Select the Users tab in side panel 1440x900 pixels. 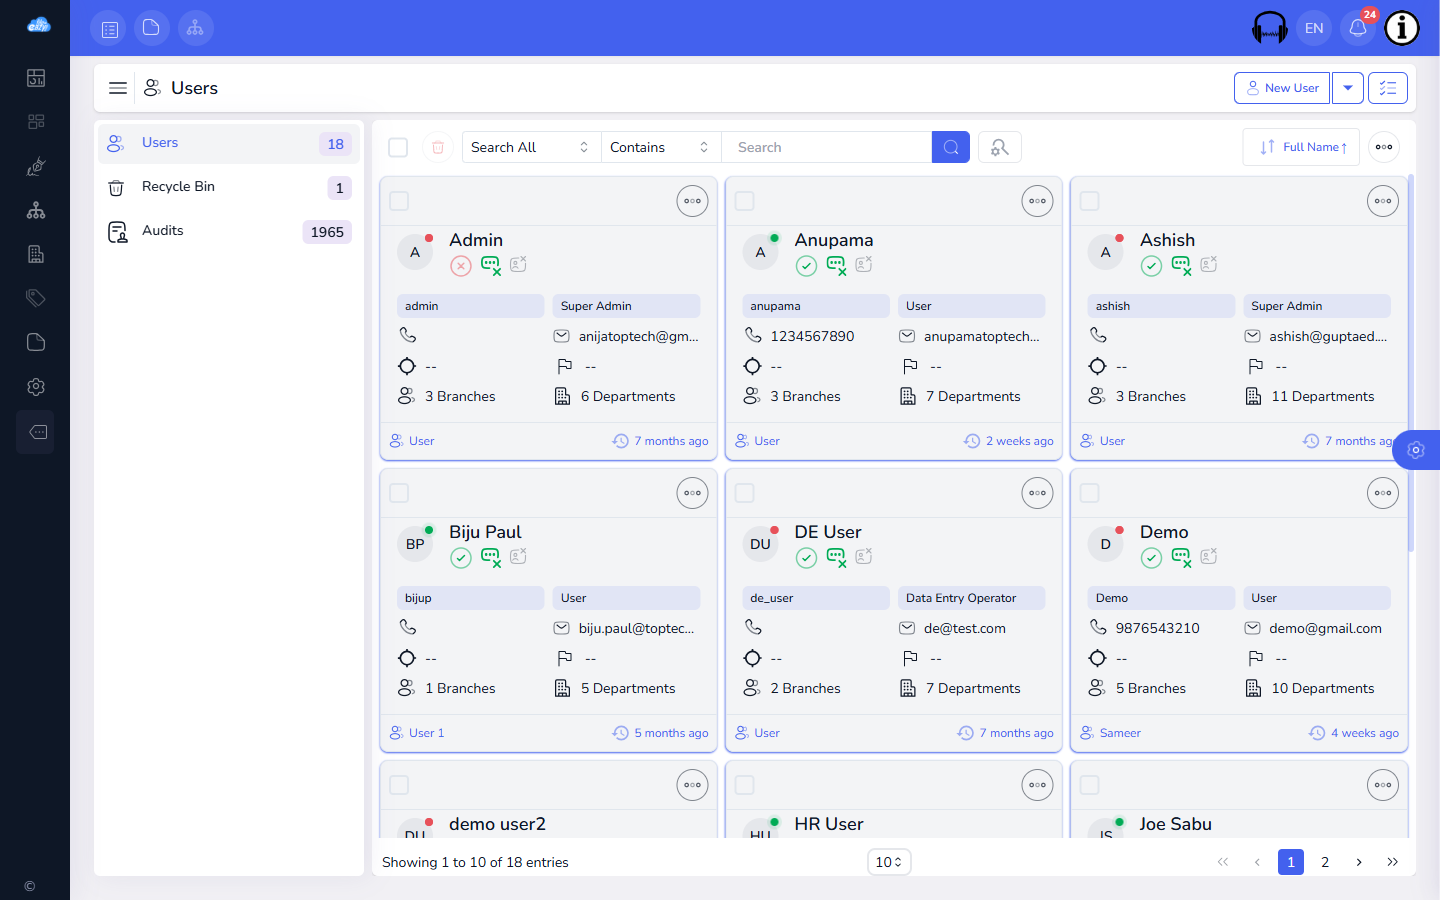click(229, 144)
